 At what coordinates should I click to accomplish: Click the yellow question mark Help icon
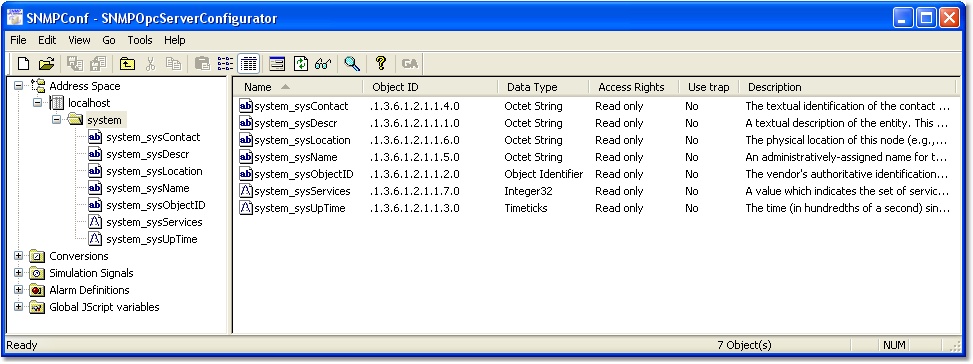[381, 63]
